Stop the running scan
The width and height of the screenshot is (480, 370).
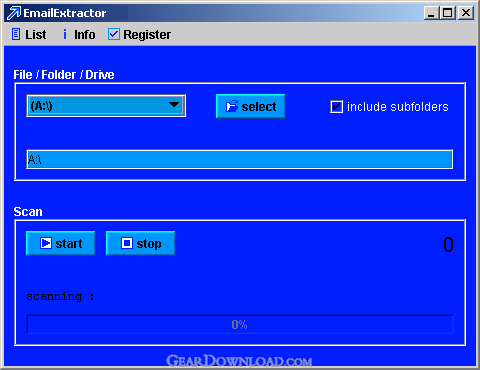(141, 243)
